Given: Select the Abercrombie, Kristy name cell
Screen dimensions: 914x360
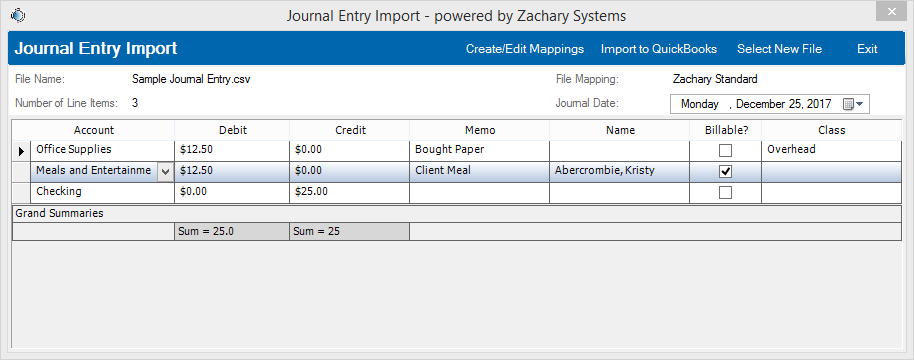Looking at the screenshot, I should point(620,171).
